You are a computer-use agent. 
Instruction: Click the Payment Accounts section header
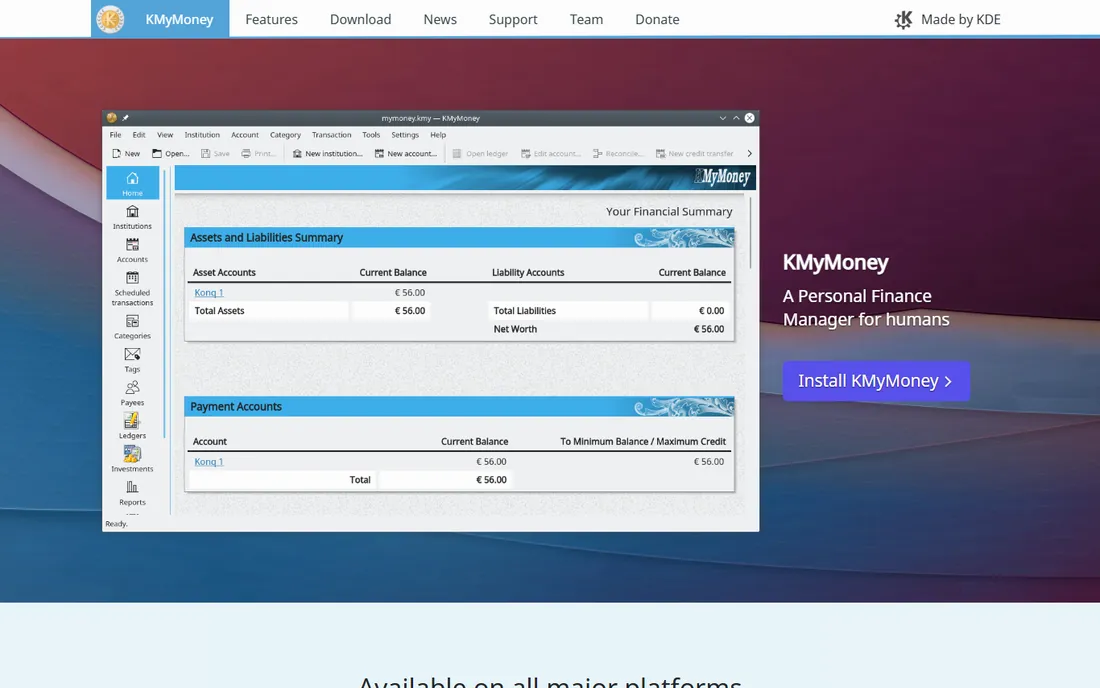click(460, 407)
